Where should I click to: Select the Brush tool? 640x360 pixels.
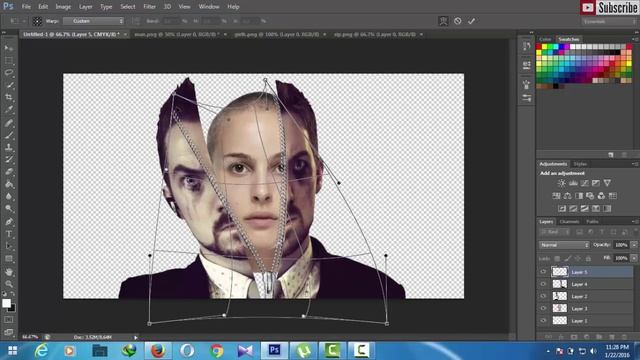click(x=9, y=135)
